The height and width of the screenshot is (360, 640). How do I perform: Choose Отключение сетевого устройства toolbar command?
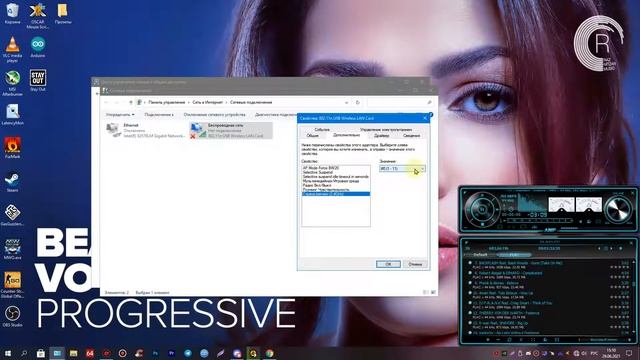214,115
